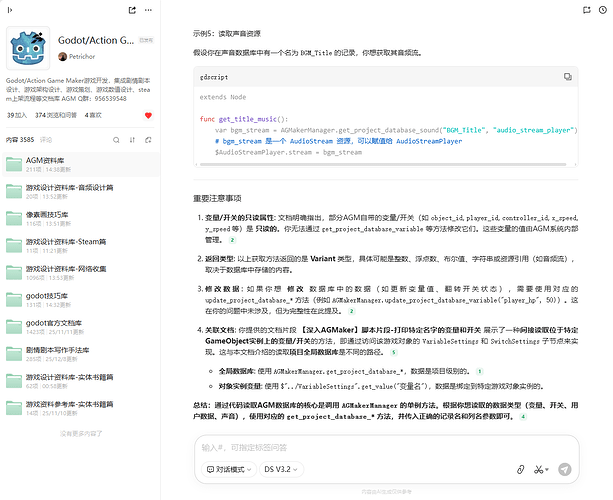Copy the gdscript code block
The height and width of the screenshot is (500, 613).
pyautogui.click(x=568, y=75)
